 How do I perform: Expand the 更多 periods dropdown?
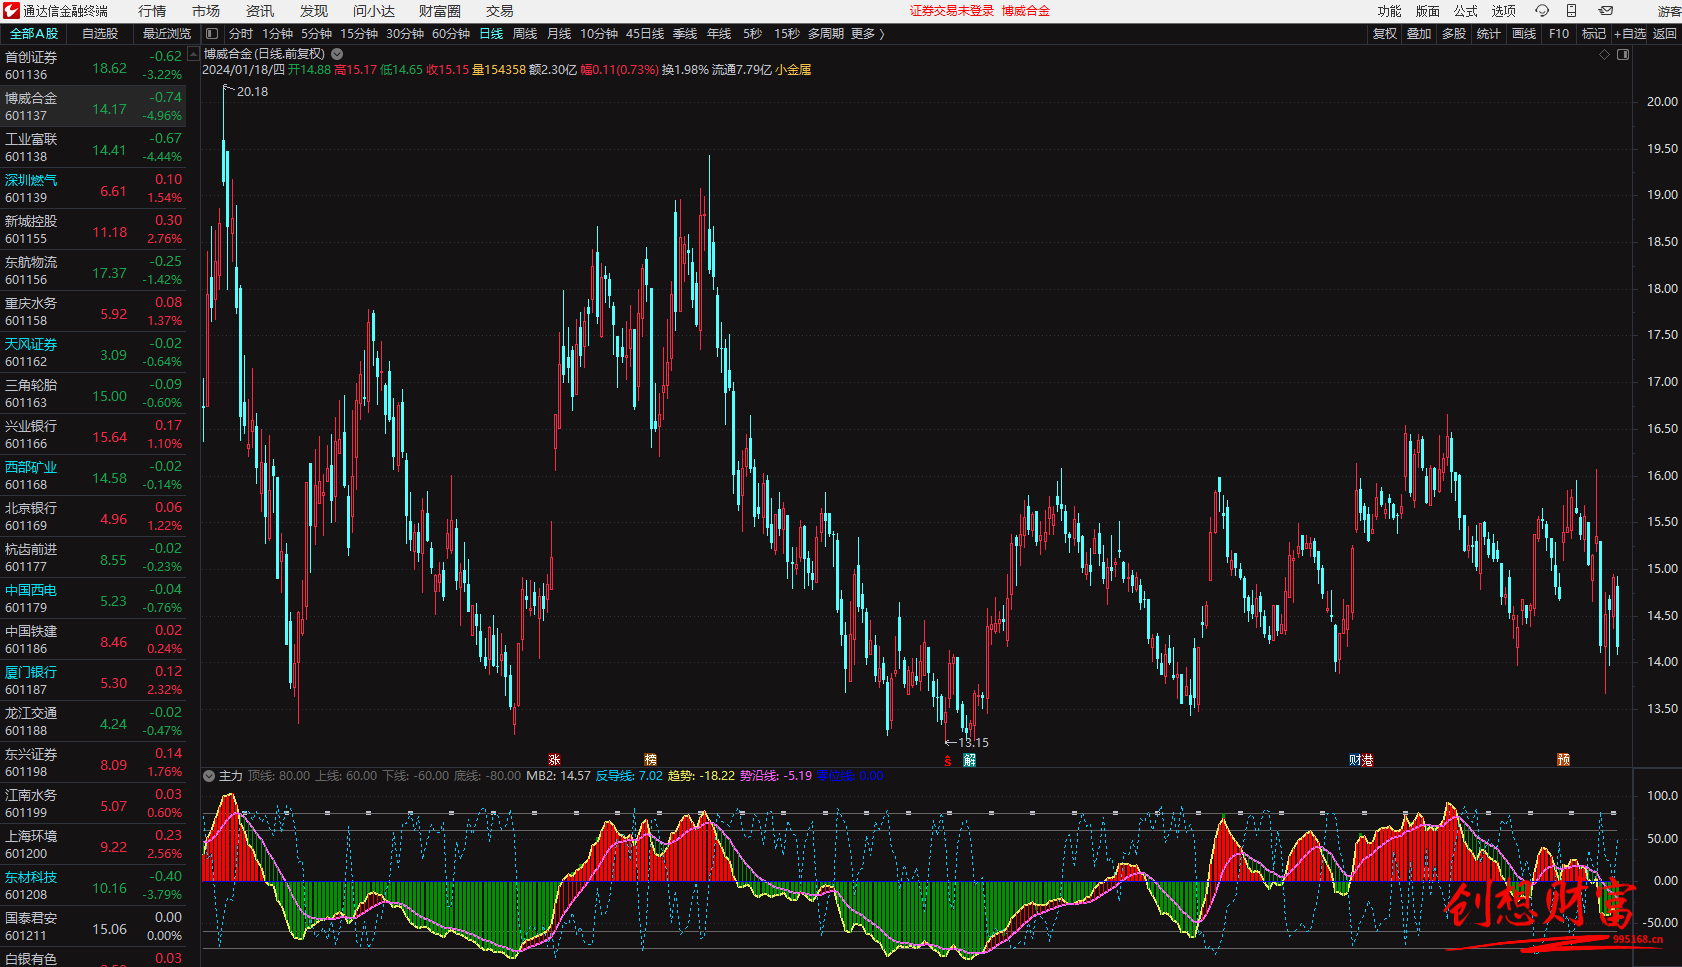click(867, 34)
